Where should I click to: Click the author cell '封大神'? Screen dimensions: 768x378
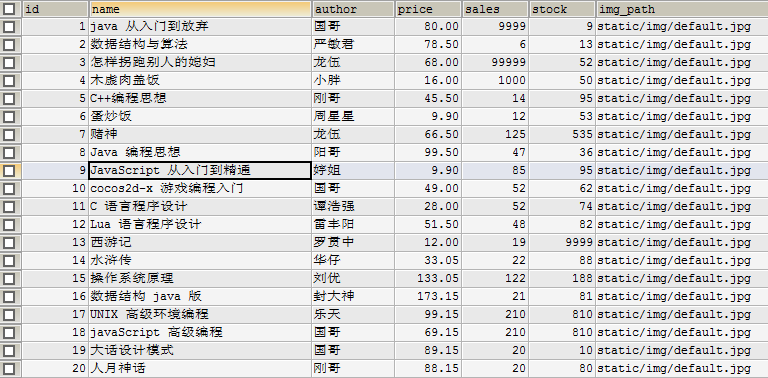[353, 296]
